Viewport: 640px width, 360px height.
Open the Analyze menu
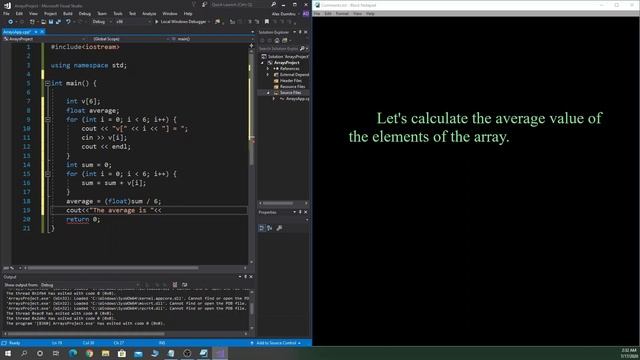coord(149,13)
